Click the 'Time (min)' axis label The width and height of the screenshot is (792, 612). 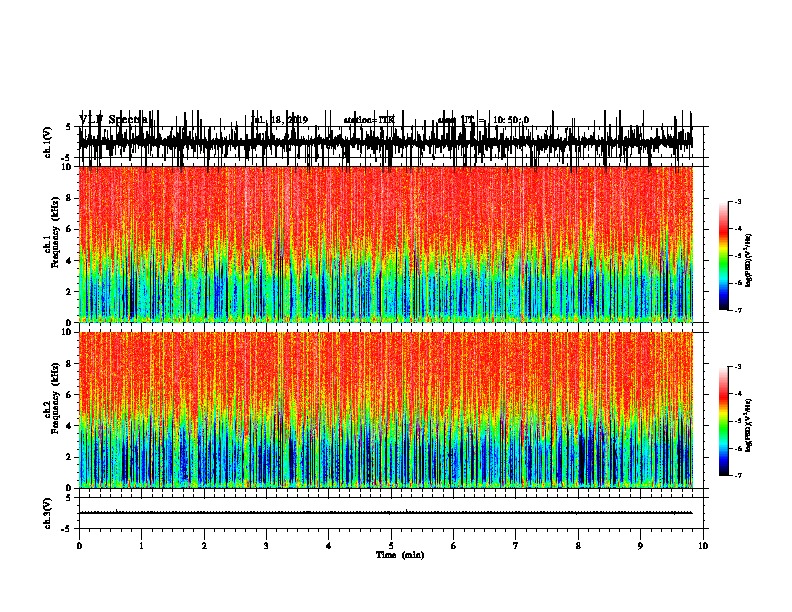pyautogui.click(x=400, y=555)
